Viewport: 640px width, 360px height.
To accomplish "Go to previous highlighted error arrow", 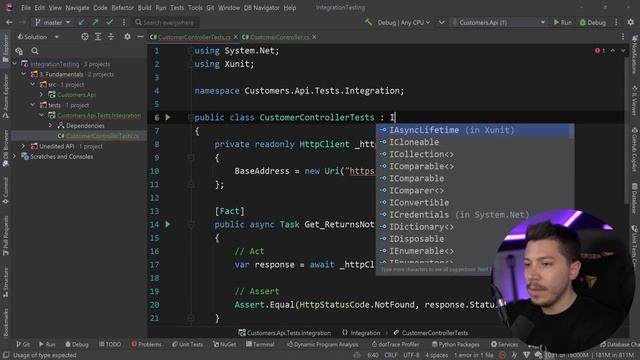I will click(x=613, y=51).
